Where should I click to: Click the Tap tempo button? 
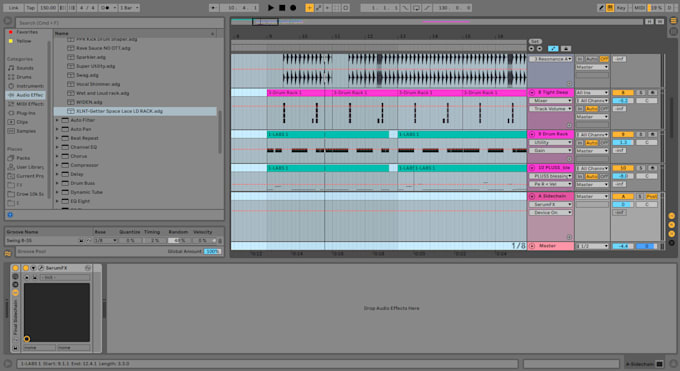point(30,8)
